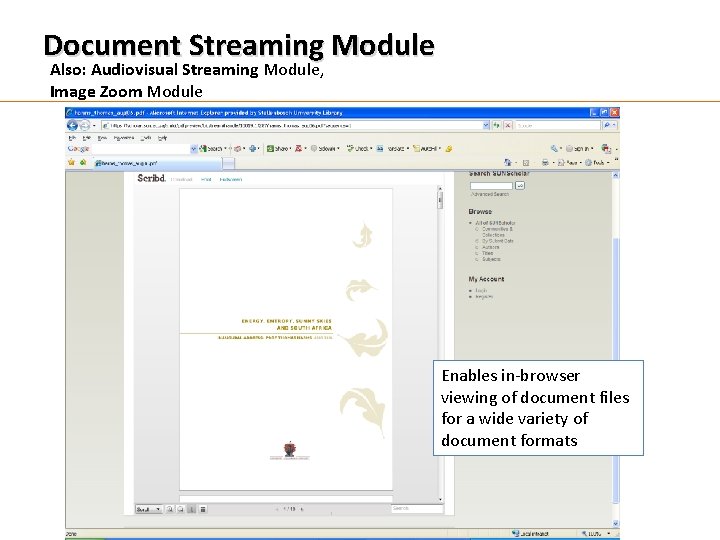The image size is (720, 540).
Task: Click the page scroll up arrow
Action: coord(616,175)
